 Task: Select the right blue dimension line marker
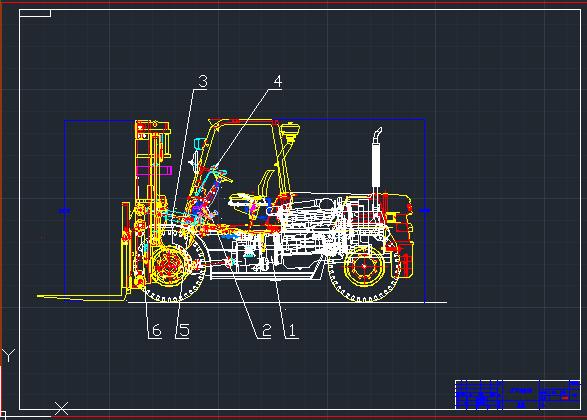click(x=425, y=210)
